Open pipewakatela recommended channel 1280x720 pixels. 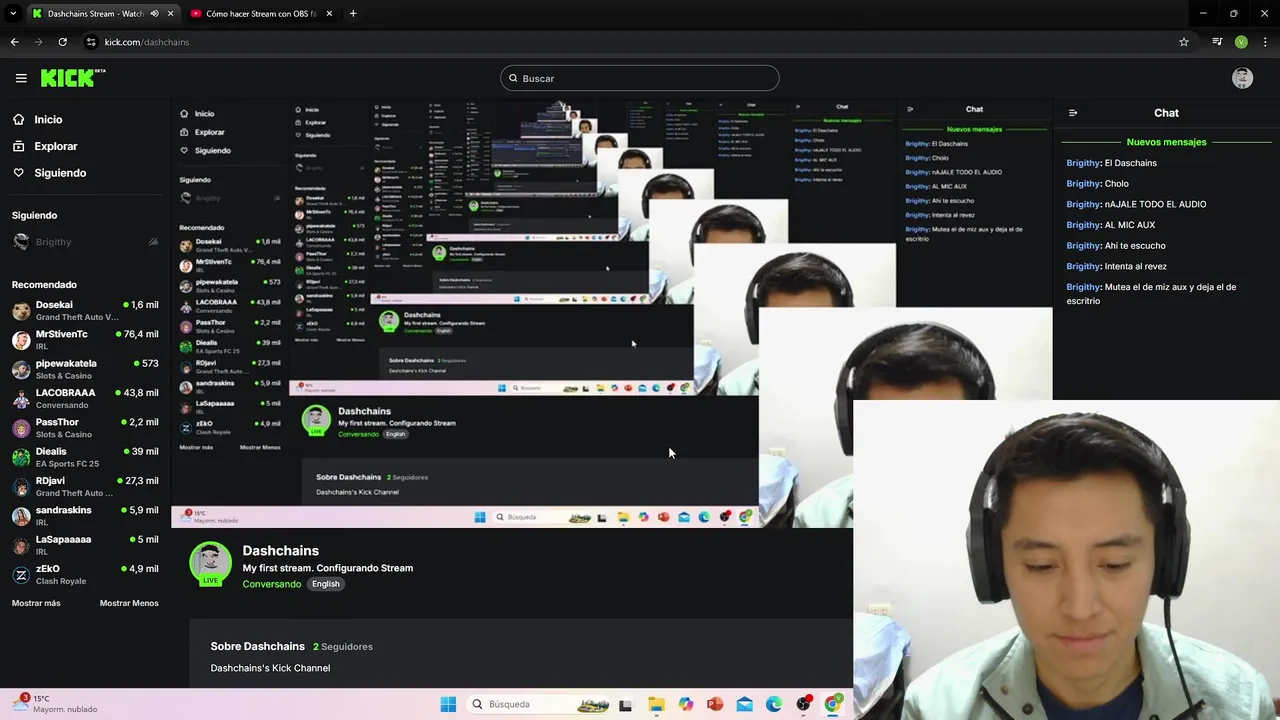point(85,369)
